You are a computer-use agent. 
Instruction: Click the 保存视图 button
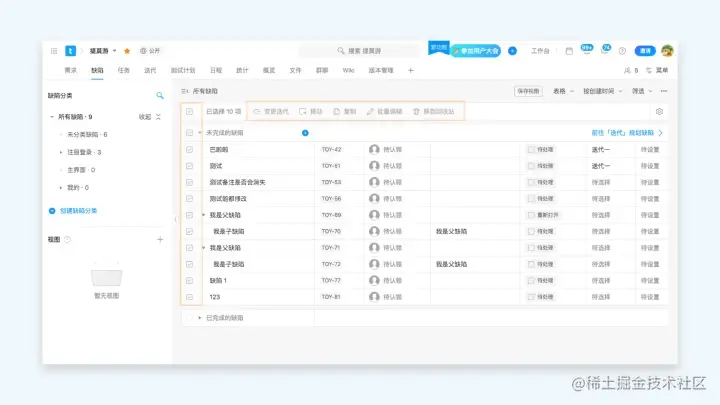point(528,91)
